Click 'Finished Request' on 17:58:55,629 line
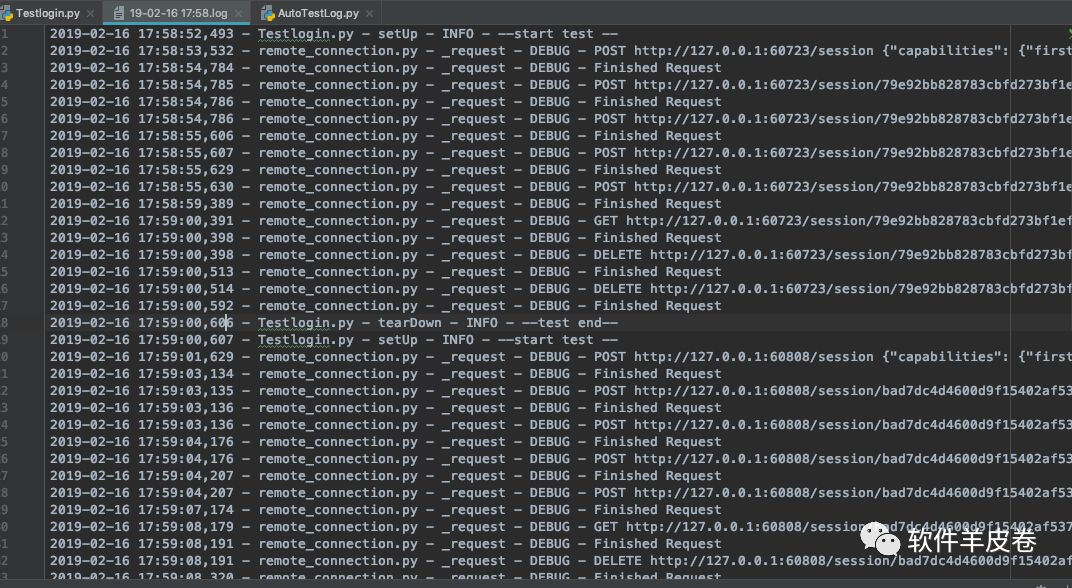 point(657,170)
